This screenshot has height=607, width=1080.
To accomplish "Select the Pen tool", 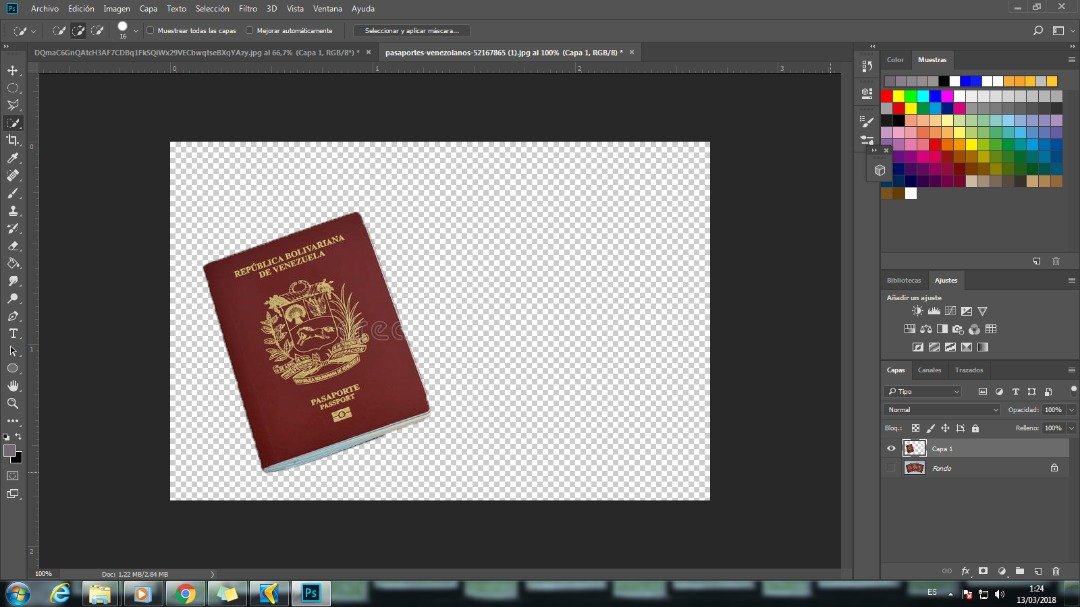I will [x=13, y=316].
